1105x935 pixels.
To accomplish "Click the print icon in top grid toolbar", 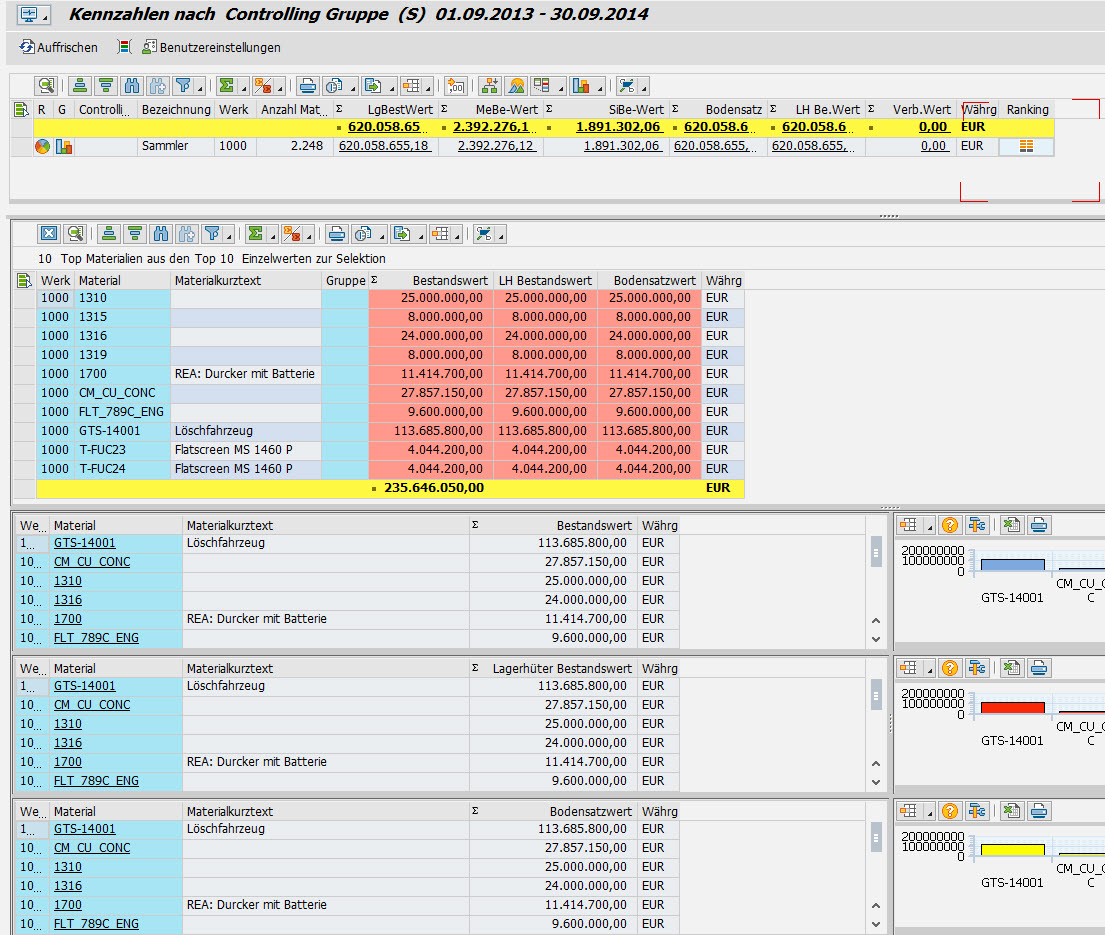I will (308, 85).
